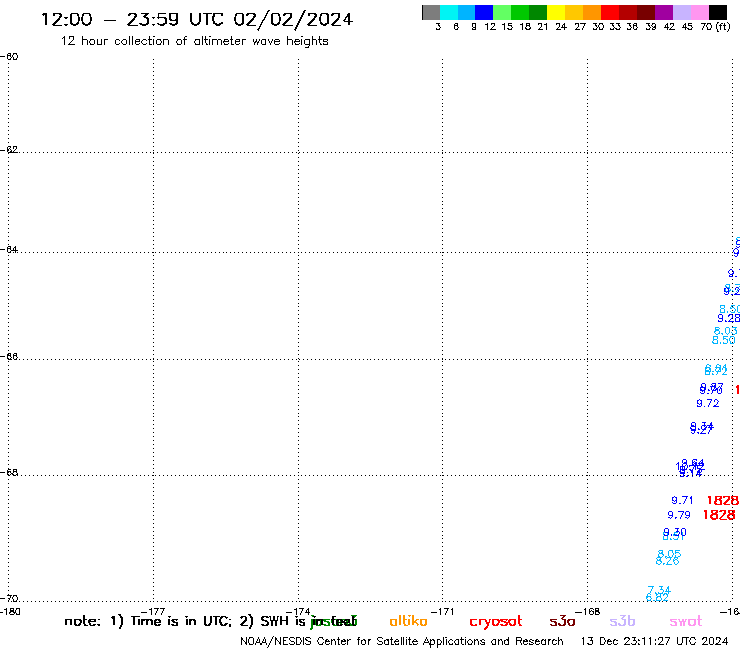Screen dimensions: 740x650
Task: Click the 'note: 1) Time is in UTC' text
Action: pyautogui.click(x=148, y=621)
